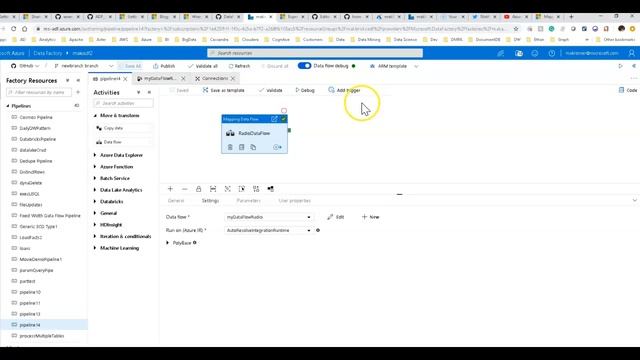Open the data flow via activity's edit icon
Screen dimensions: 640x360
click(x=274, y=119)
